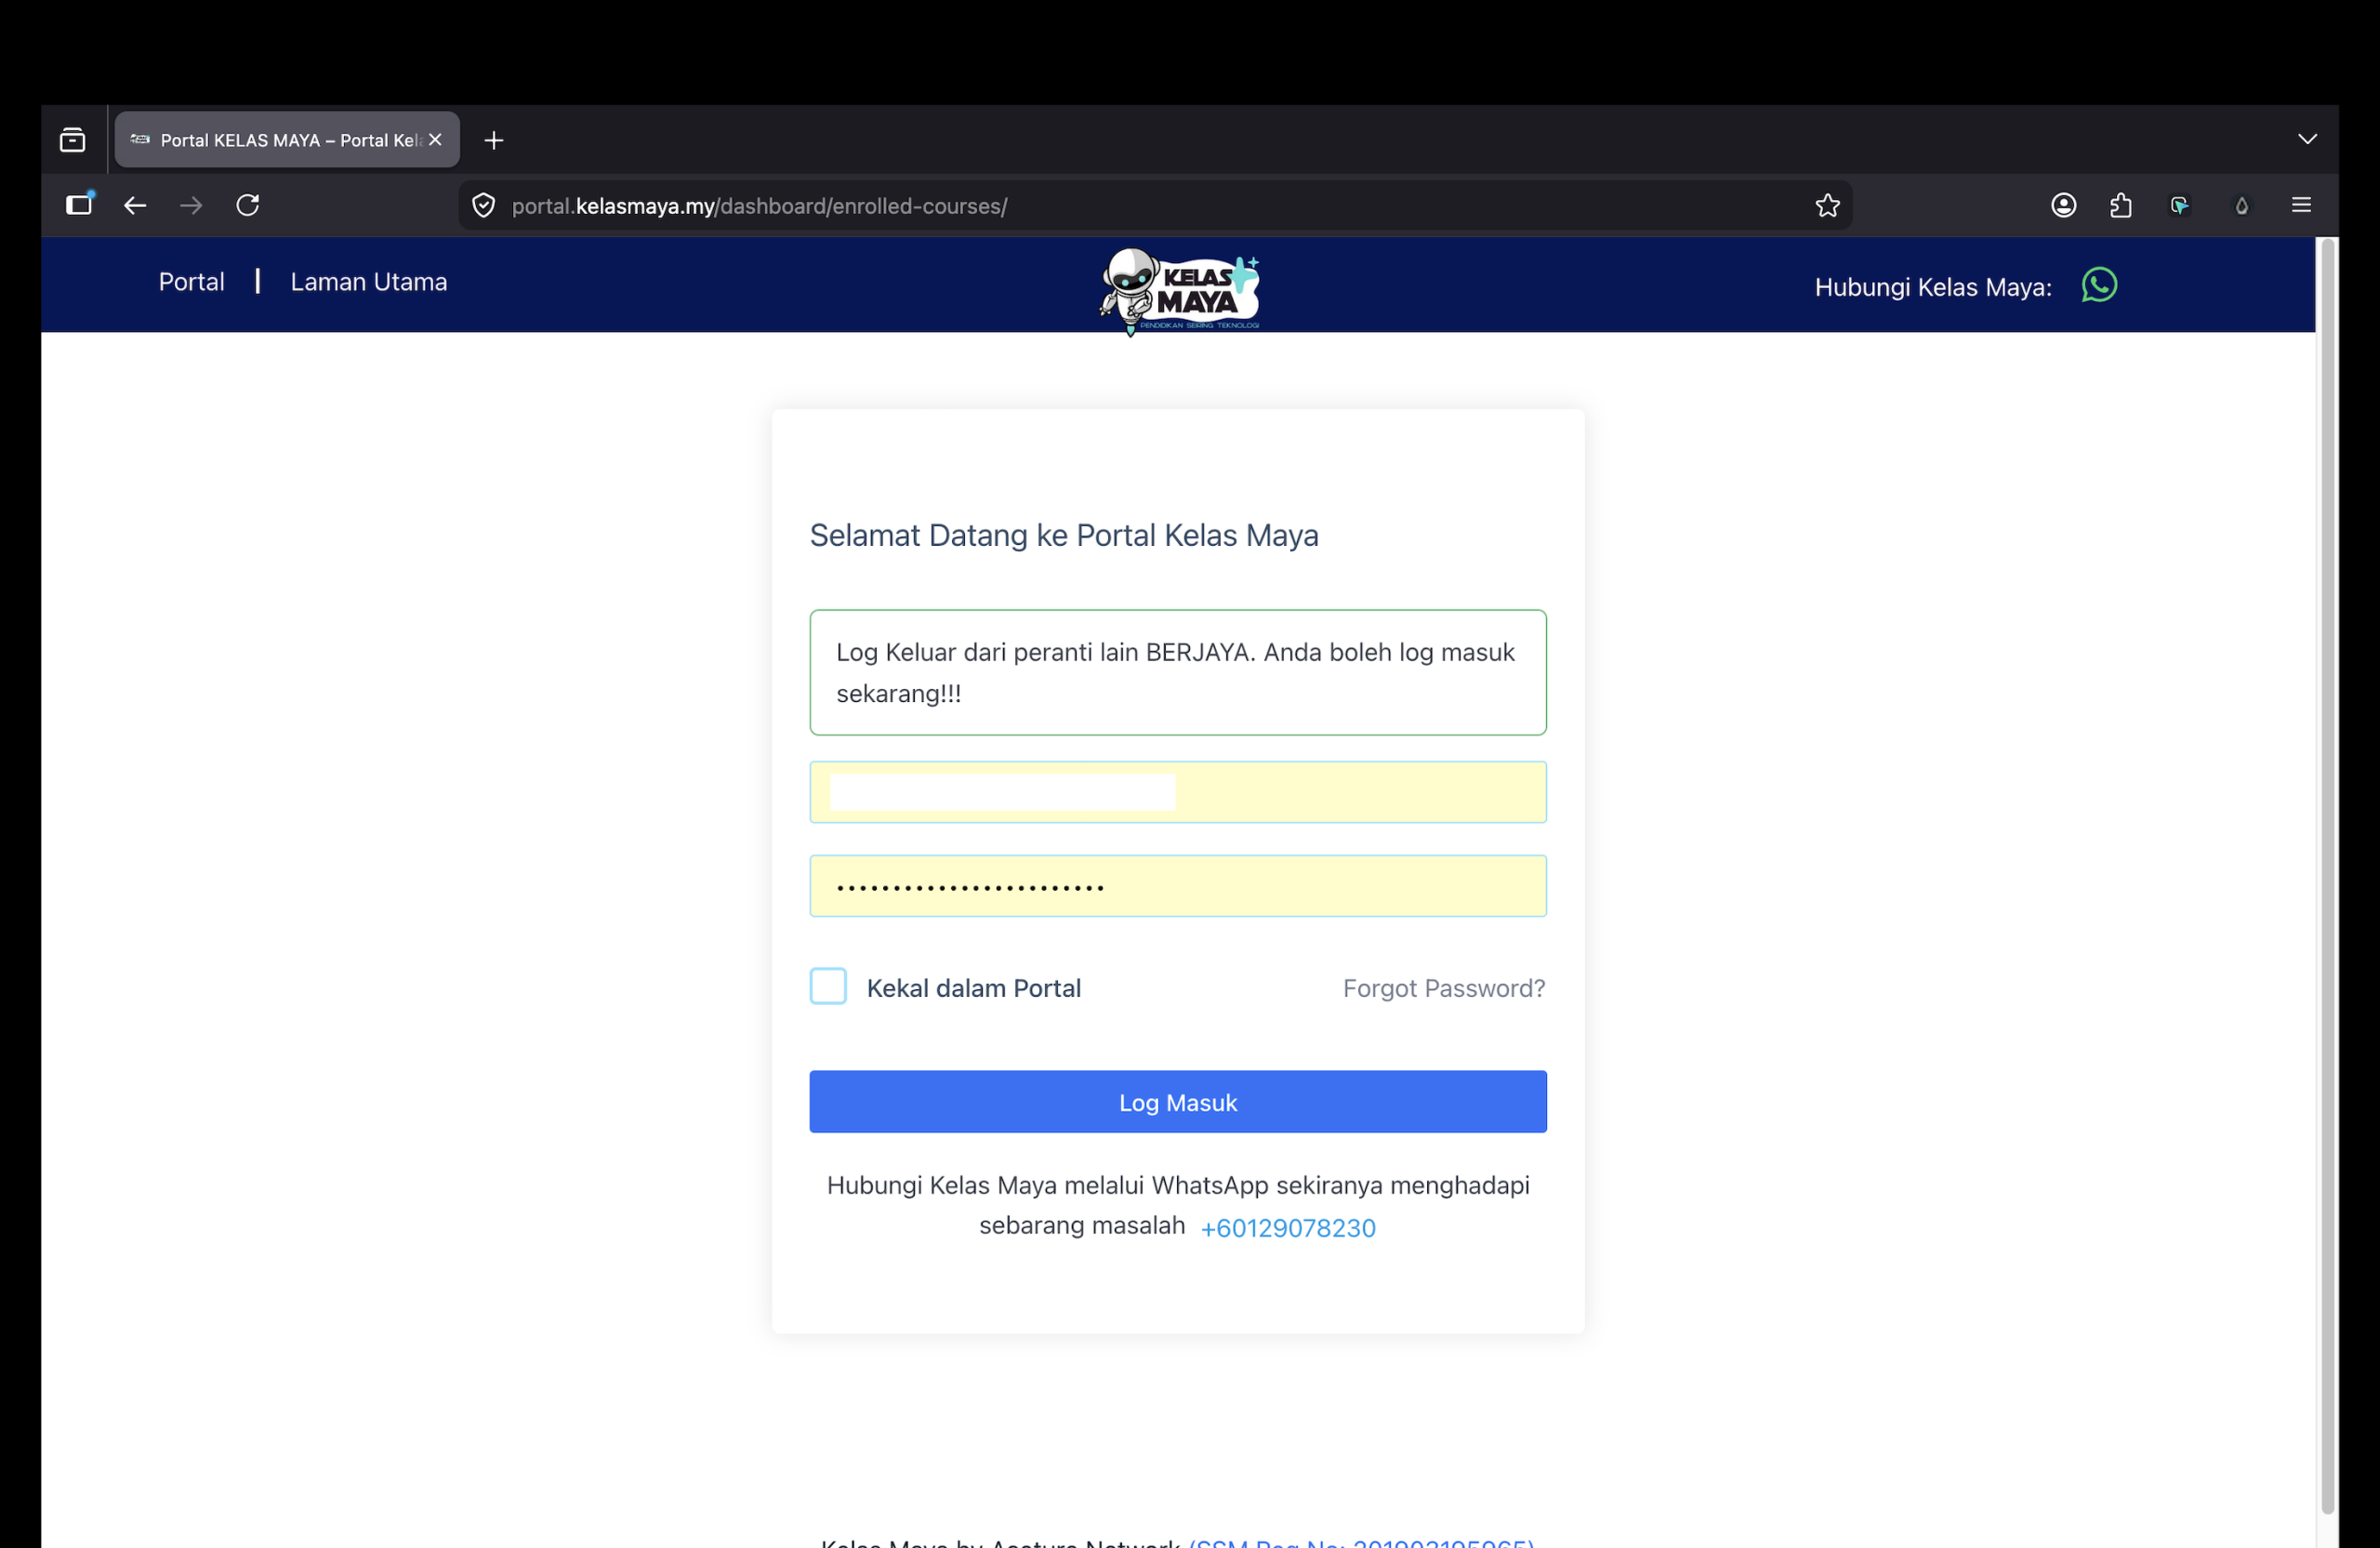The image size is (2380, 1548).
Task: Select the Portal KELAS MAYA tab
Action: click(x=287, y=140)
